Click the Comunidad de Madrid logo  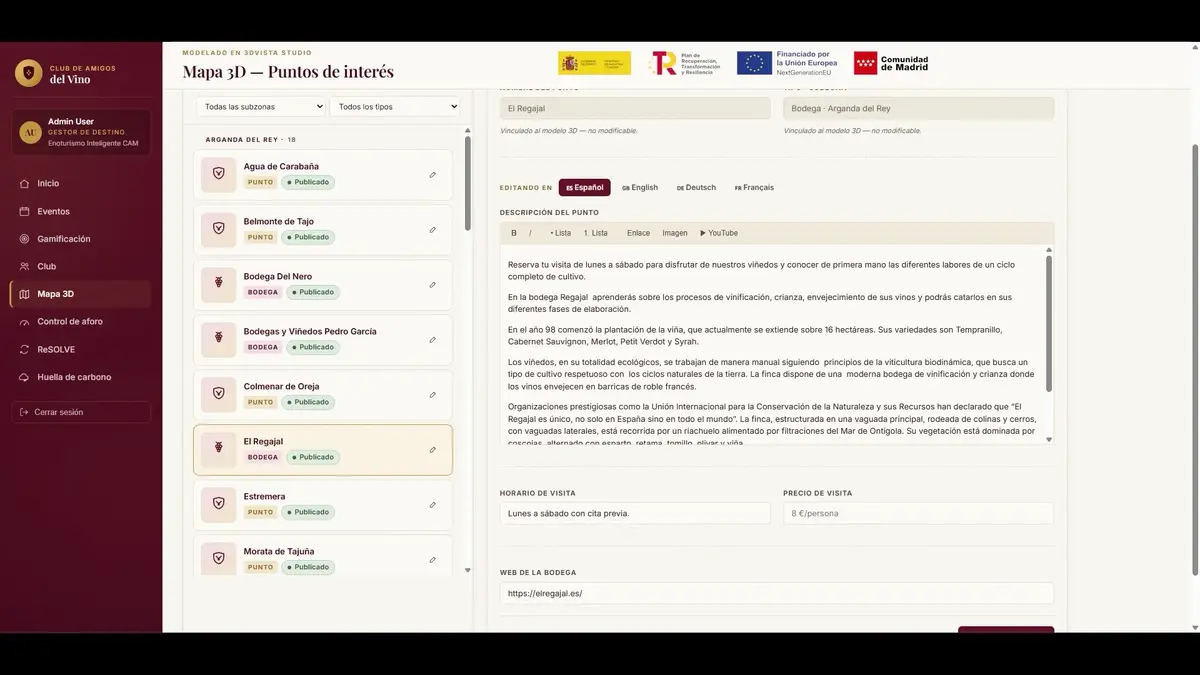(891, 63)
